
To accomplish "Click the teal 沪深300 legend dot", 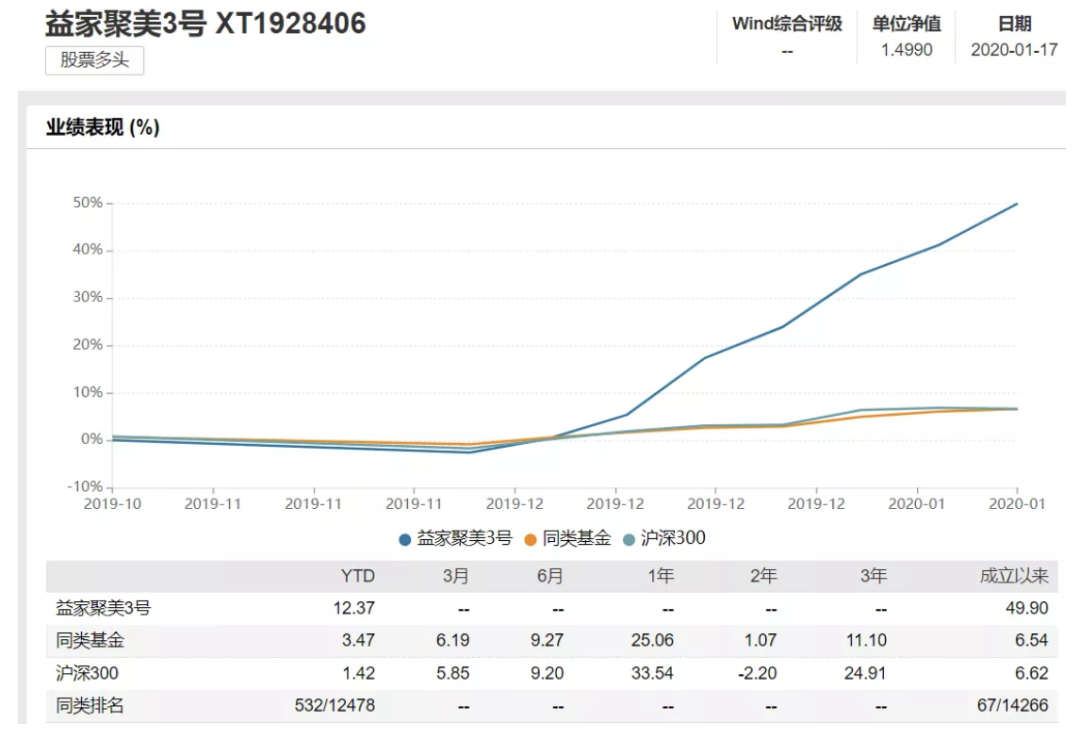I will click(628, 540).
